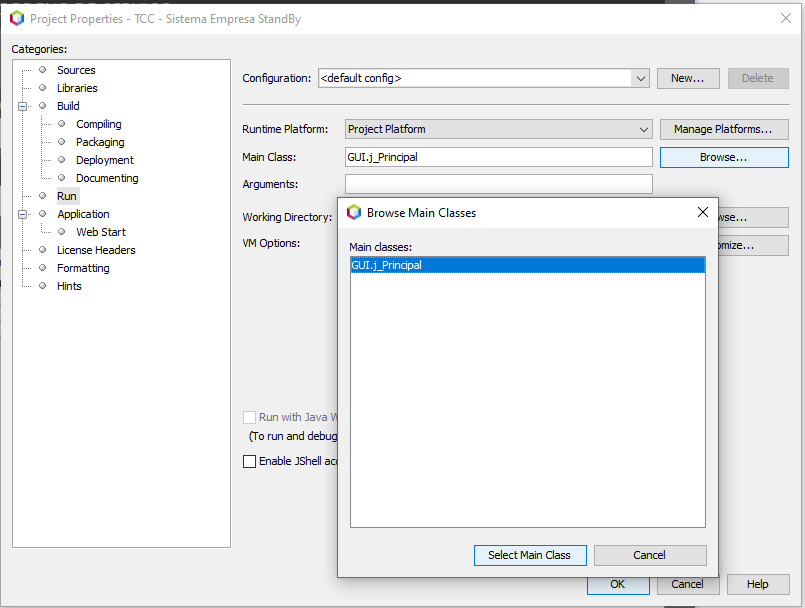This screenshot has width=805, height=608.
Task: Select the License Headers category
Action: (96, 250)
